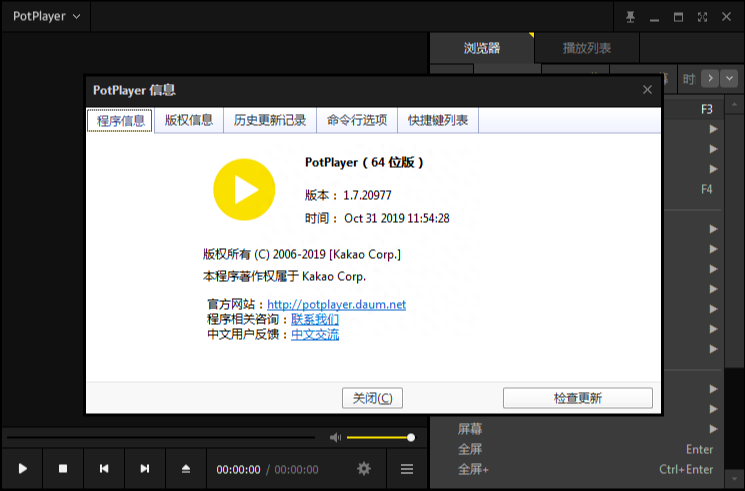Viewport: 745px width, 491px height.
Task: Open the PotPlayer main menu dropdown
Action: (46, 17)
